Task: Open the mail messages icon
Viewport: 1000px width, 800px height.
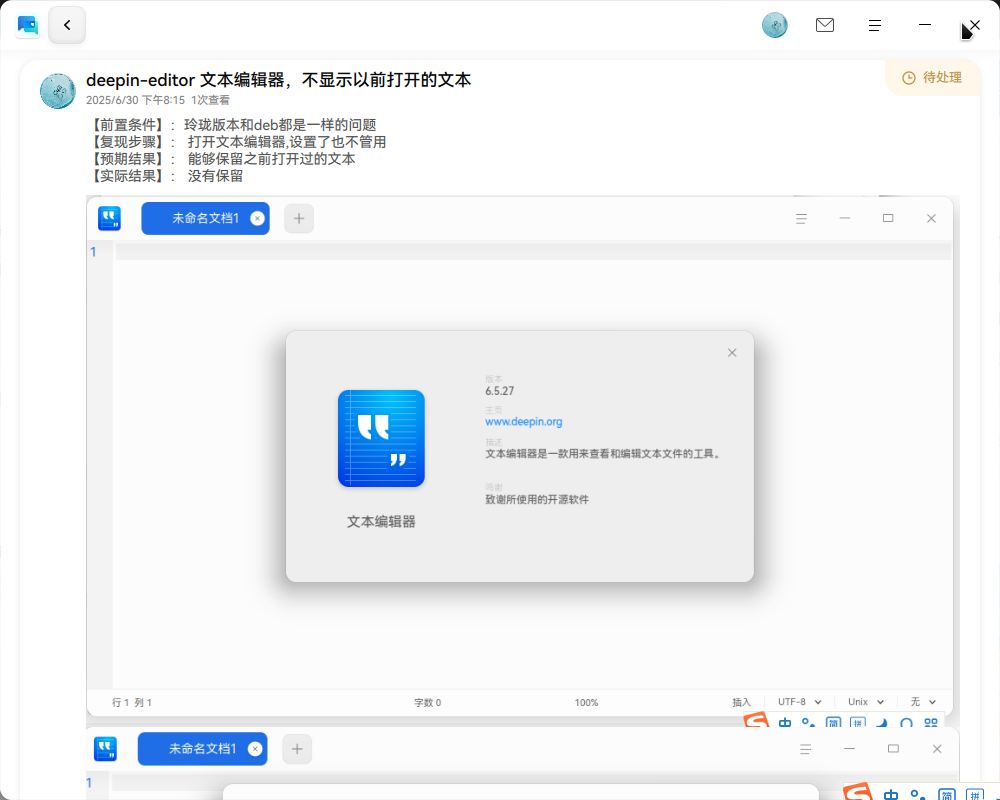Action: click(x=825, y=25)
